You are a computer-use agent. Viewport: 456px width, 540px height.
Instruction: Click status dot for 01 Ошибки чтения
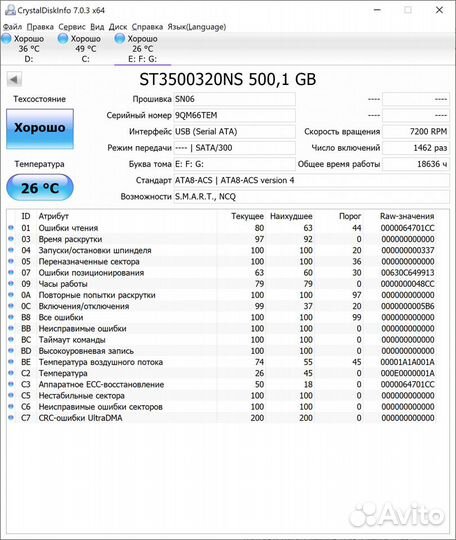[11, 228]
